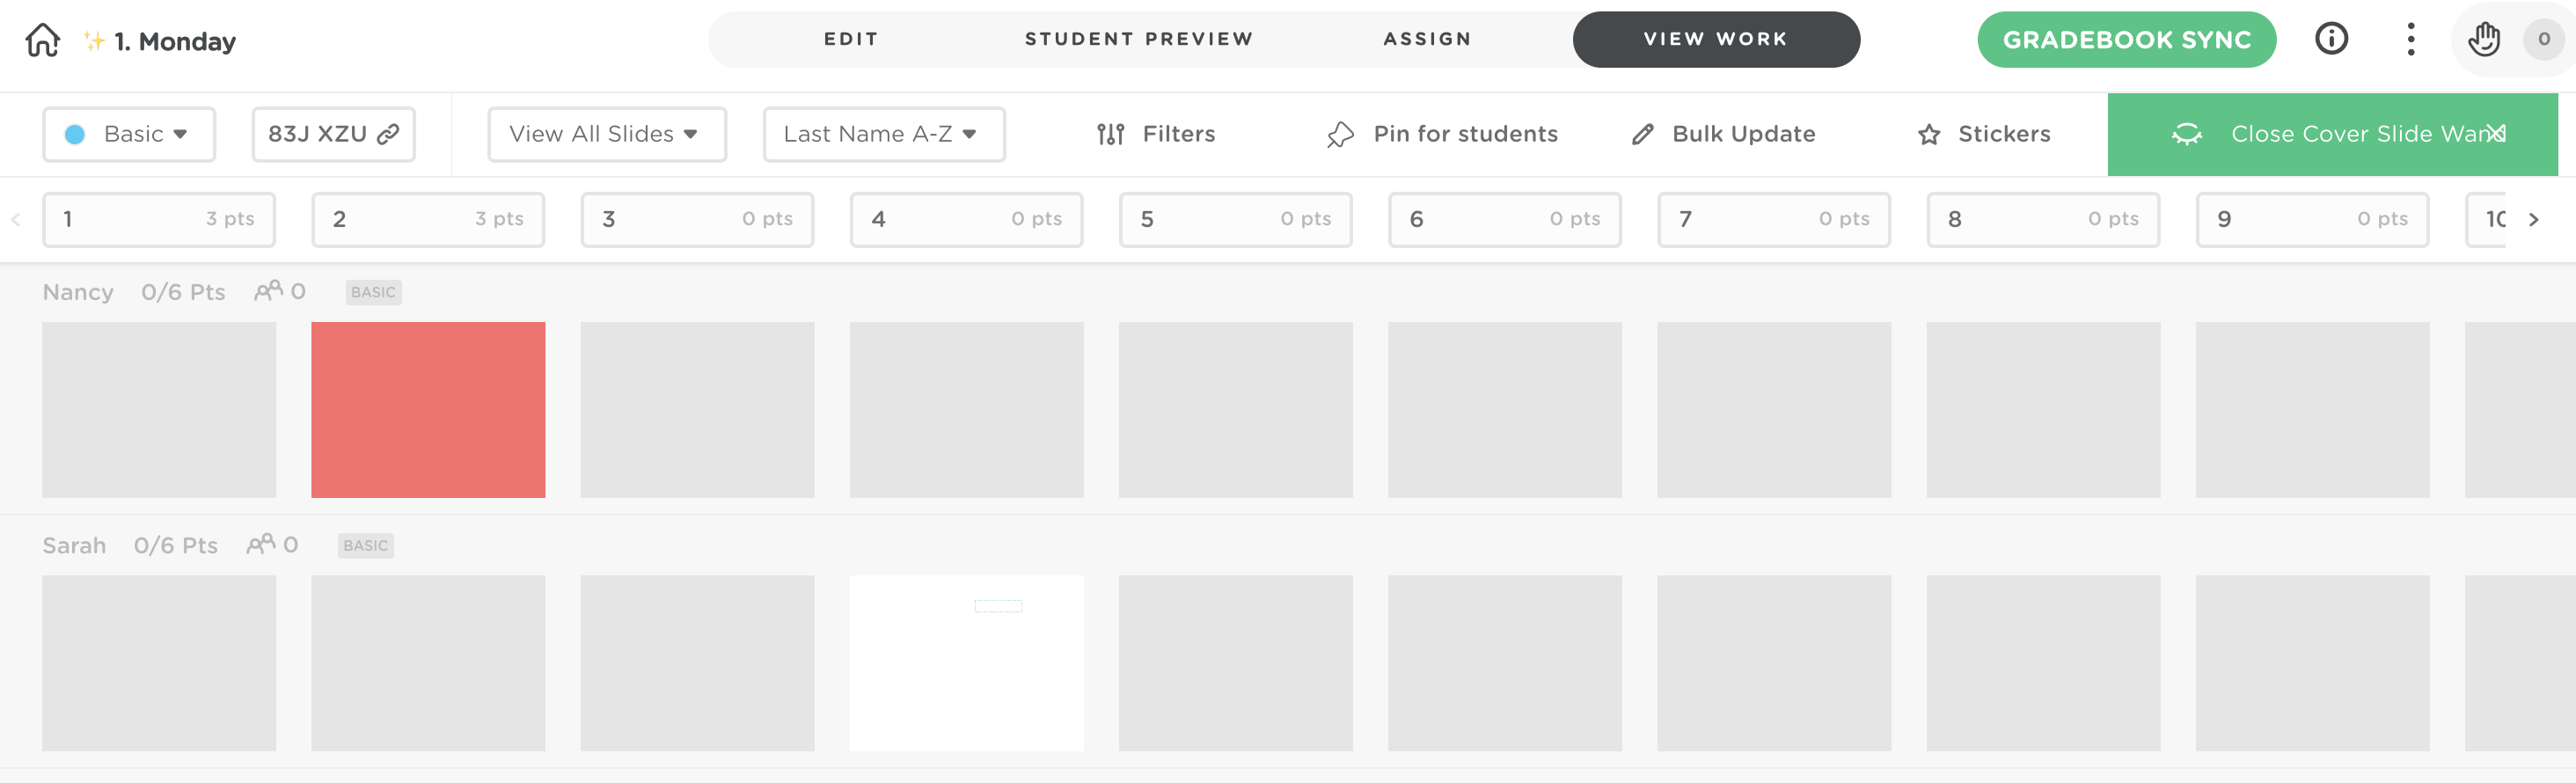This screenshot has height=783, width=2576.
Task: Open the three-dot more options menu
Action: (x=2410, y=39)
